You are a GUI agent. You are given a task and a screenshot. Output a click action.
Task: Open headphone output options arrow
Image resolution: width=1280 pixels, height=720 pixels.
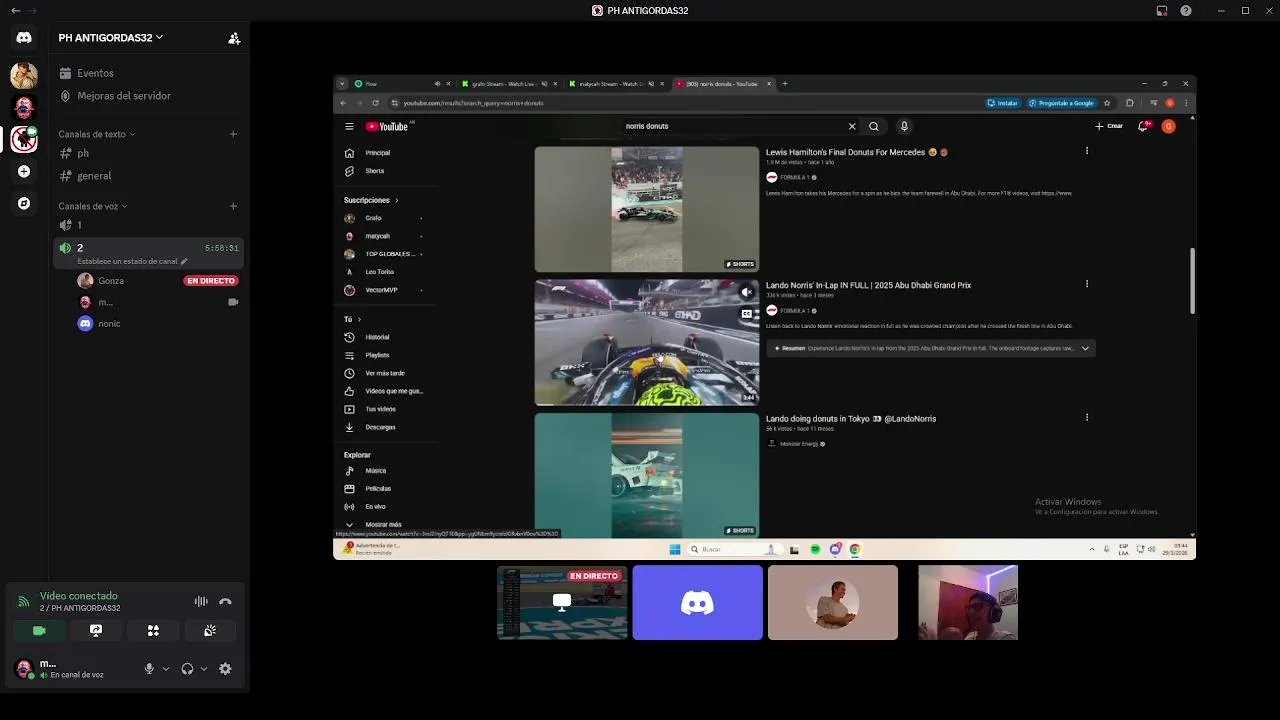204,669
